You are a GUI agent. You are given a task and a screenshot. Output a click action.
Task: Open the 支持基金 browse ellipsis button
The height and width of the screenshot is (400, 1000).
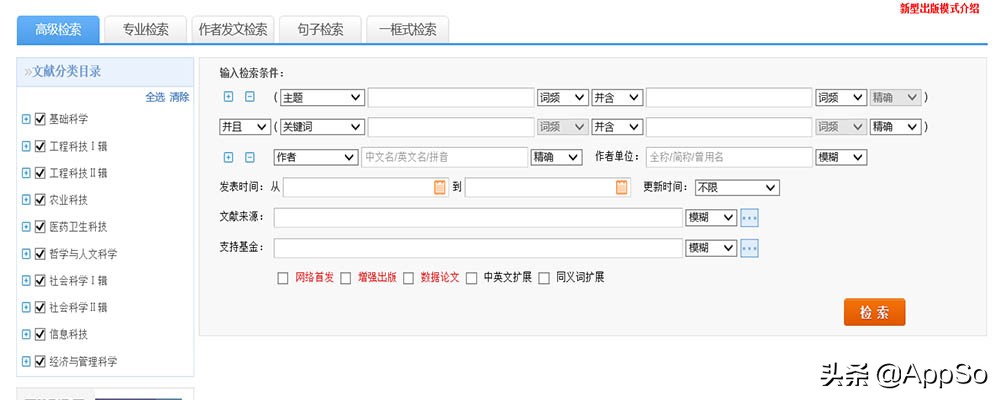(749, 248)
